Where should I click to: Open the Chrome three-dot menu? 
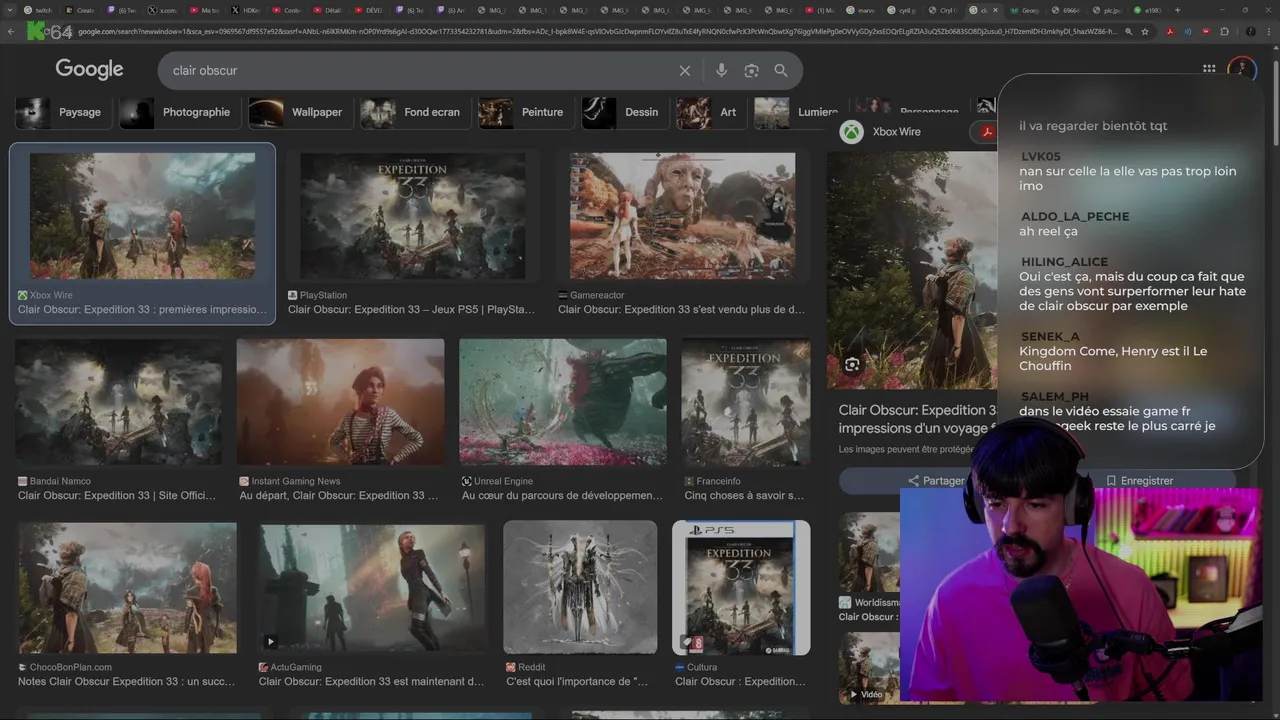point(1269,32)
